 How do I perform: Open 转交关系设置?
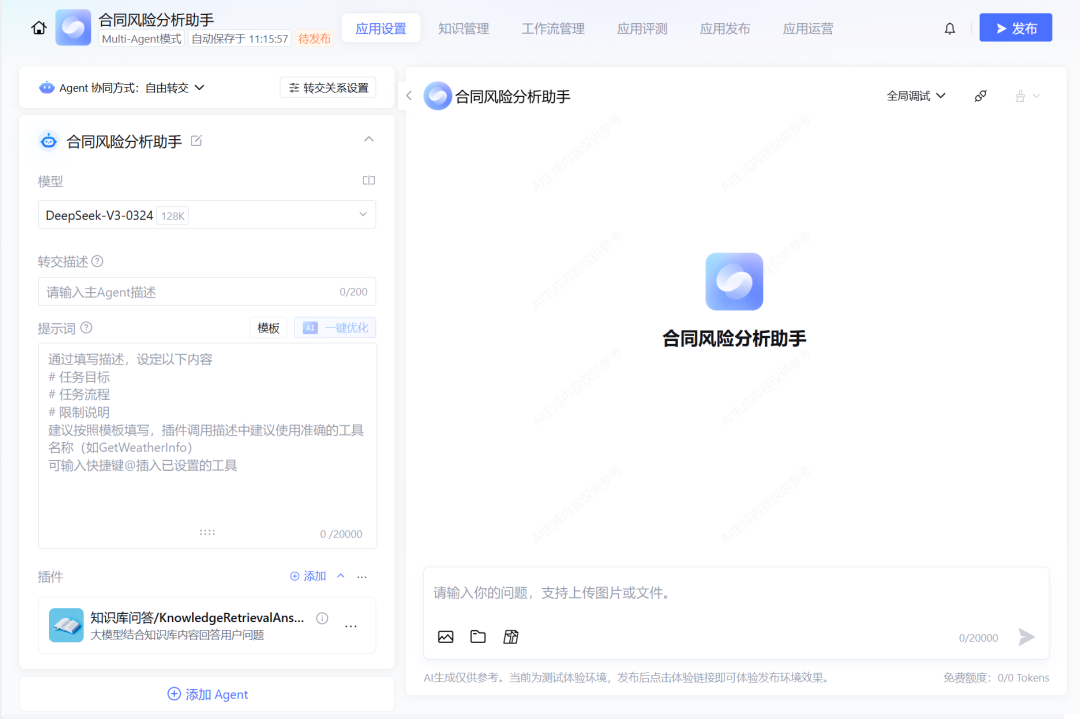pyautogui.click(x=328, y=87)
